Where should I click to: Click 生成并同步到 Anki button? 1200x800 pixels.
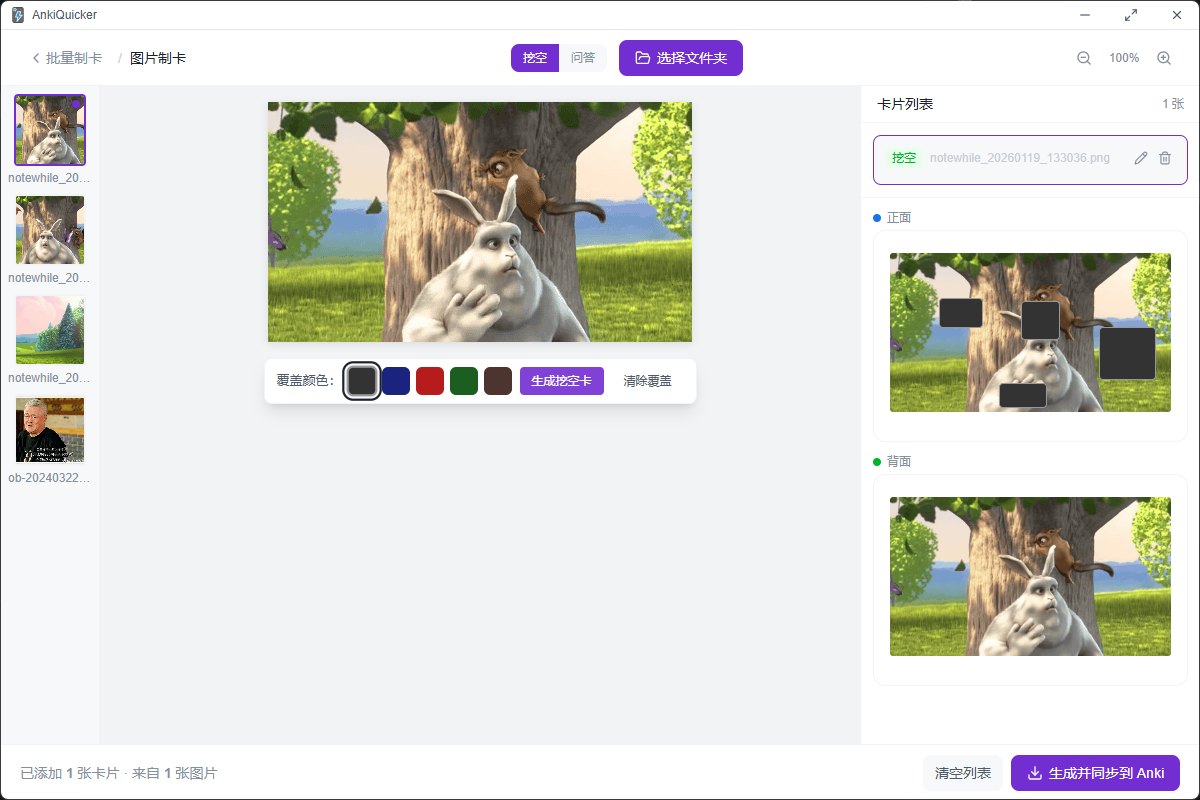(x=1096, y=773)
